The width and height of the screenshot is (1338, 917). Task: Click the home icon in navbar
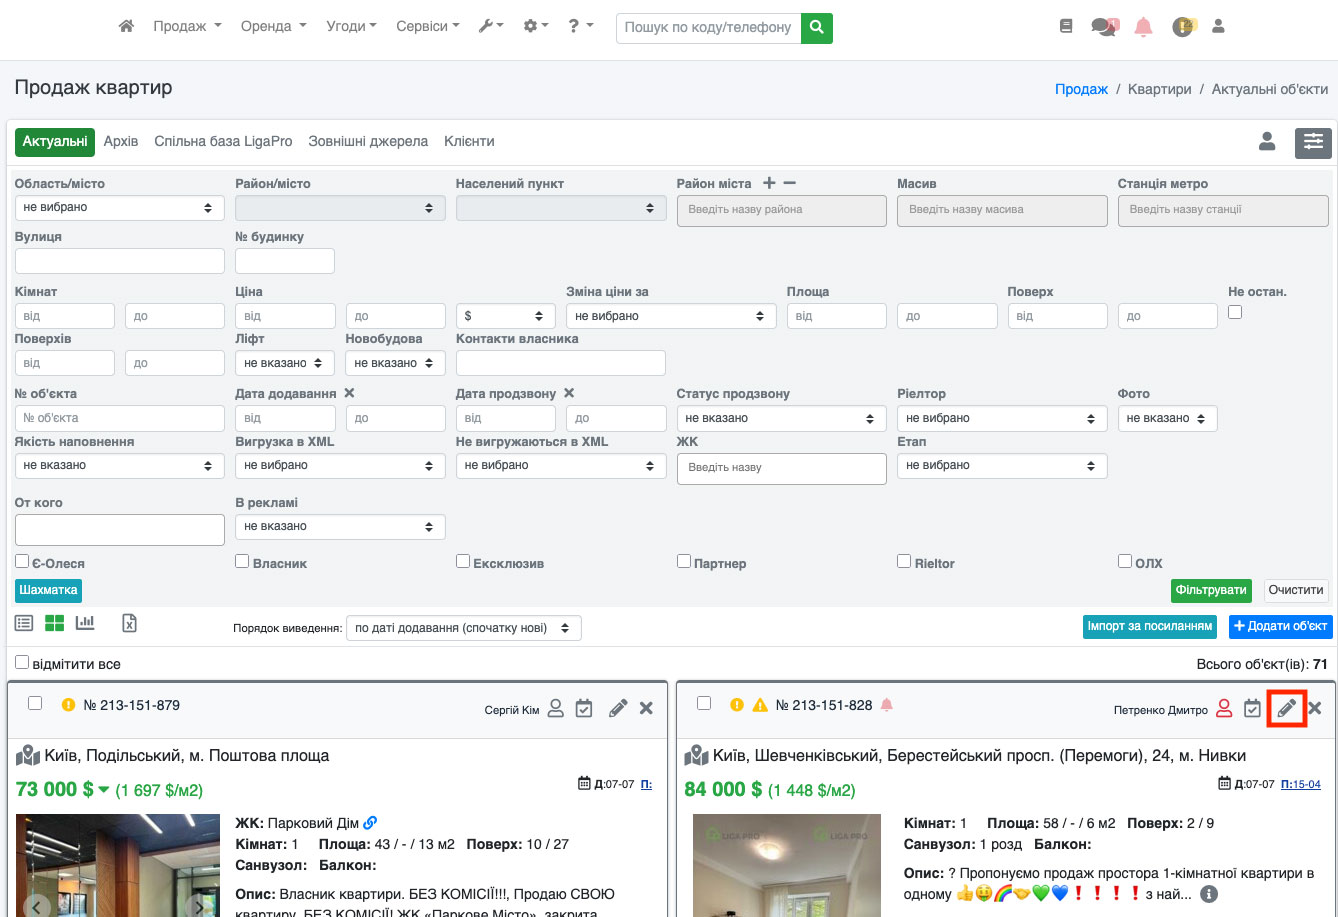[x=126, y=27]
